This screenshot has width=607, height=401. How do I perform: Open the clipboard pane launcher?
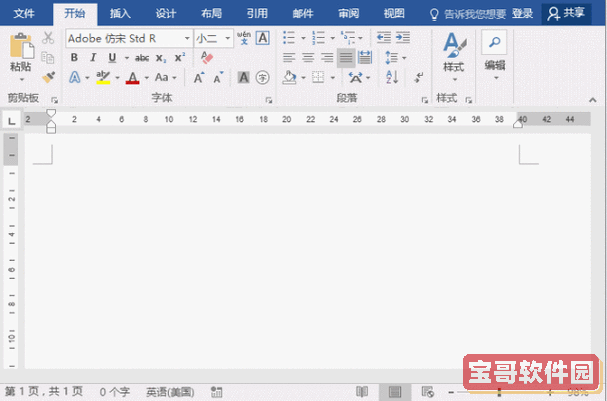55,100
